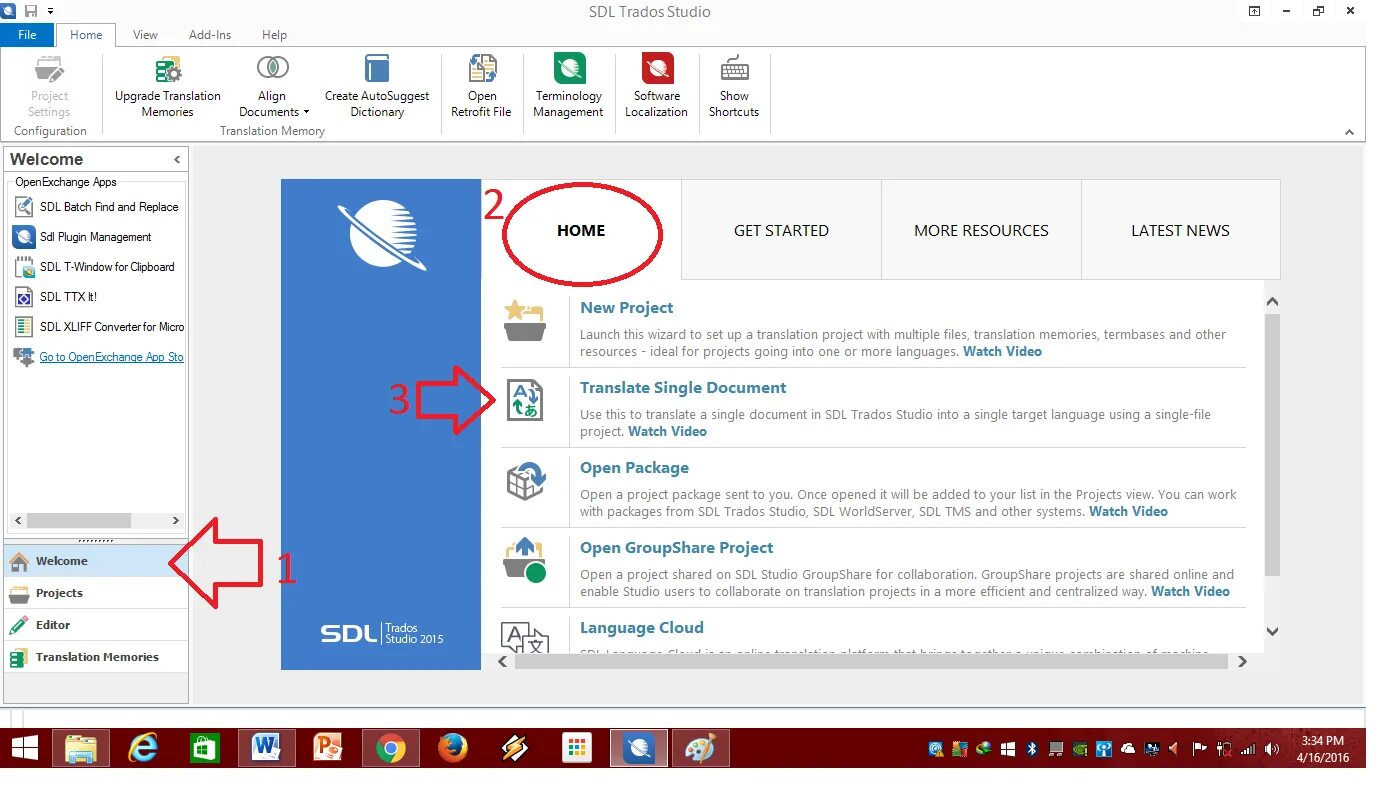Go to the Translation Memories view
This screenshot has height=794, width=1380.
click(96, 657)
